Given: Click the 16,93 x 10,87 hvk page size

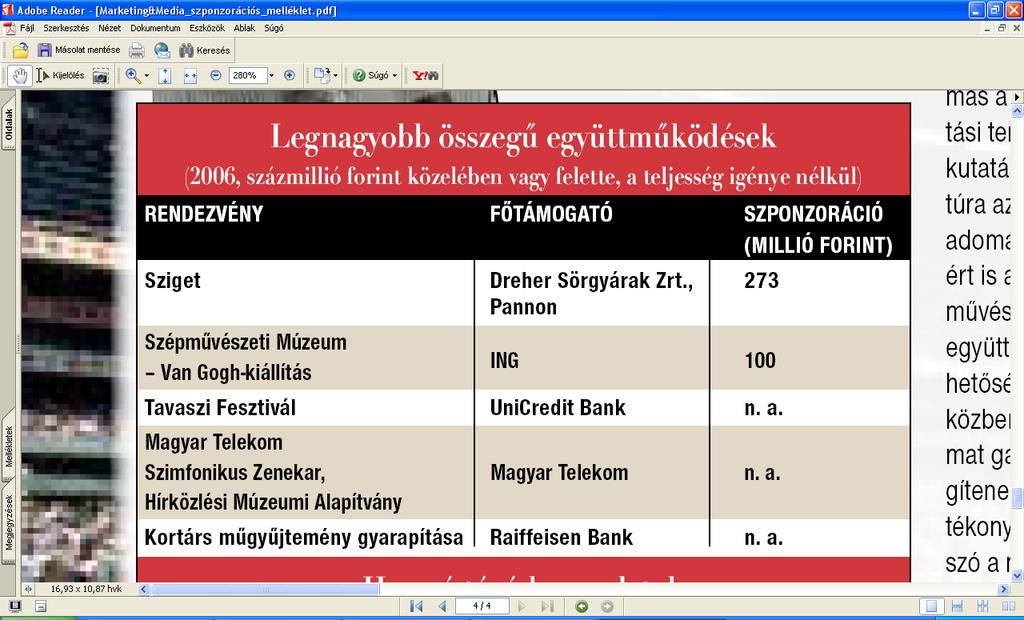Looking at the screenshot, I should (86, 589).
